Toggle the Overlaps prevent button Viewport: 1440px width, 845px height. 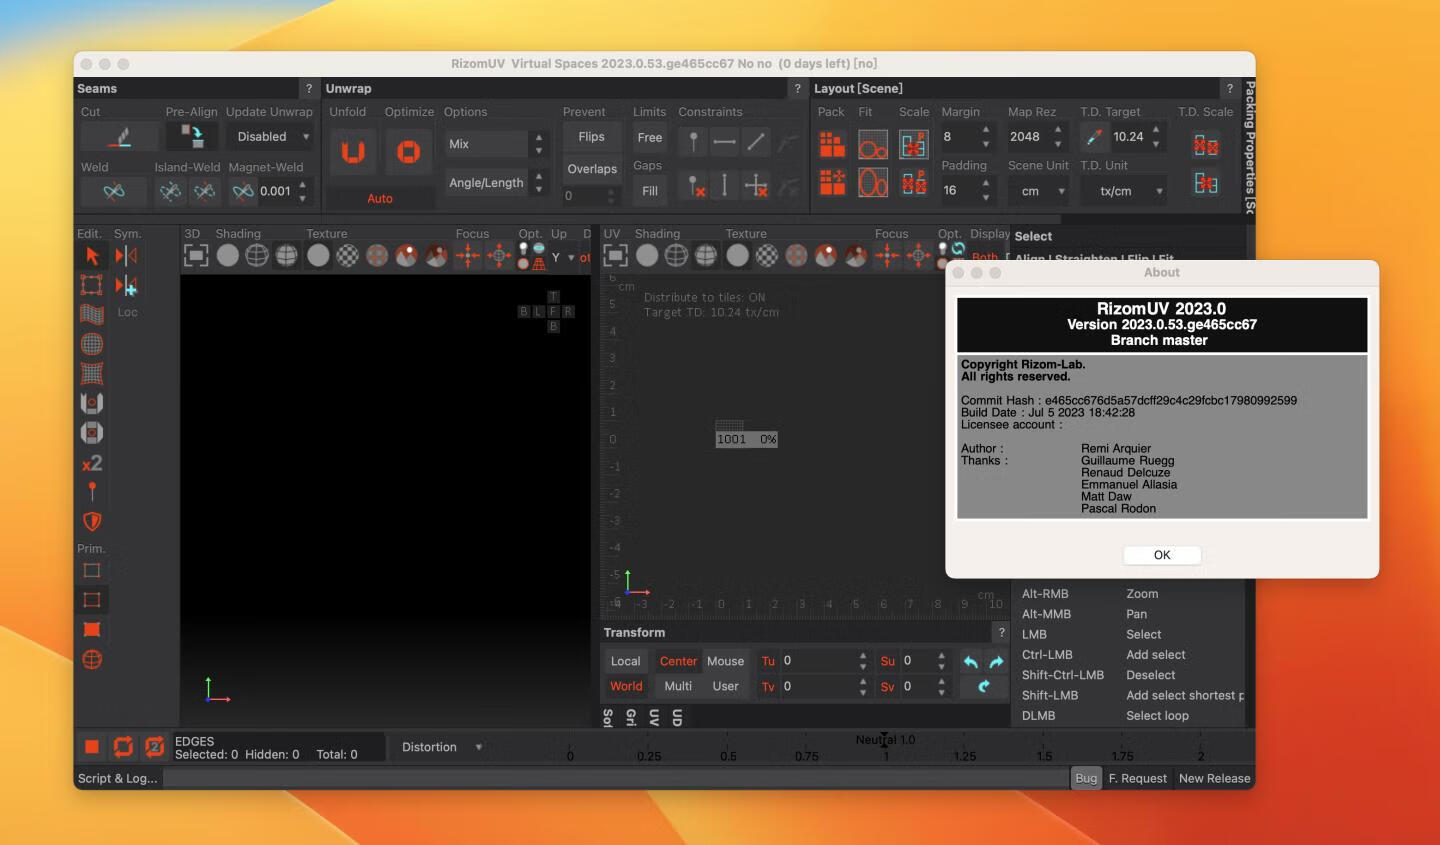[x=592, y=169]
